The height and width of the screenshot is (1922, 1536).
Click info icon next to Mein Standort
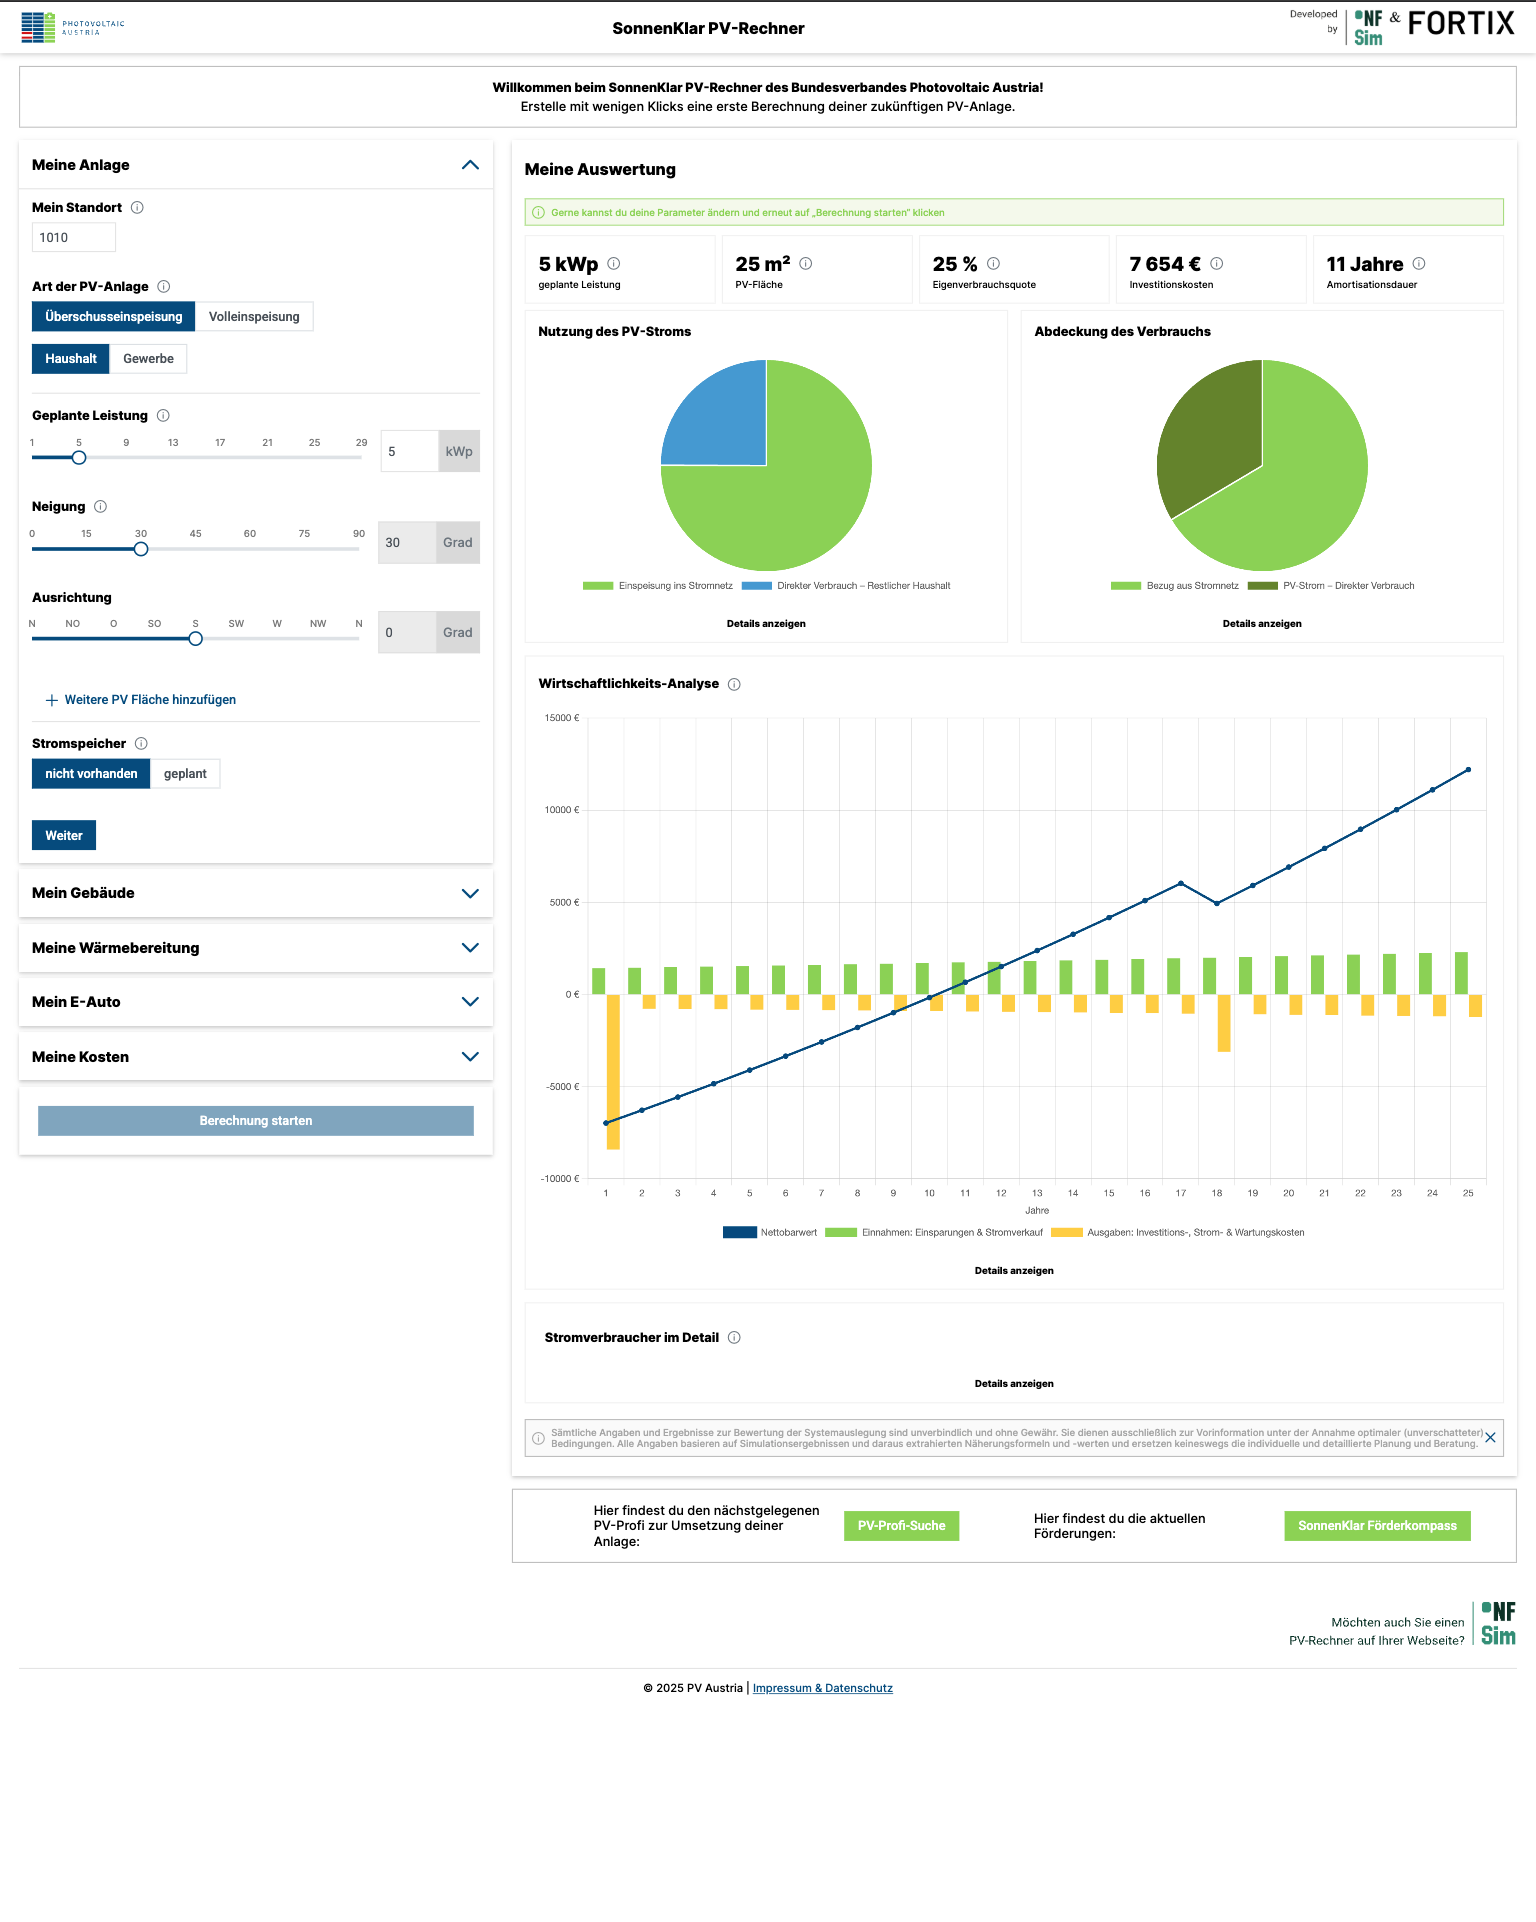coord(138,208)
